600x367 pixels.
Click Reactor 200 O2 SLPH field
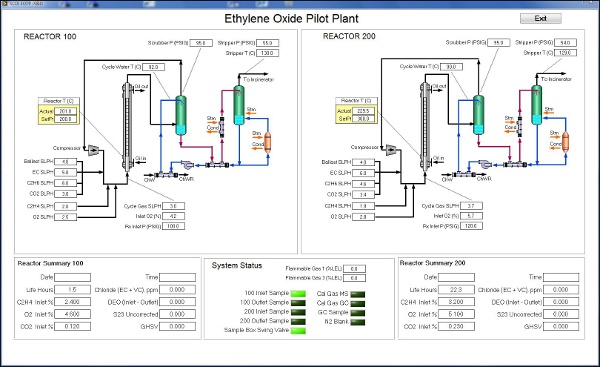[x=363, y=217]
